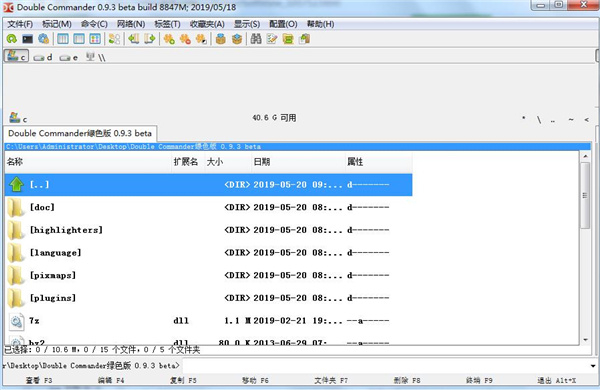Open the 收藏夹(A) menu
The width and height of the screenshot is (600, 390).
pos(207,24)
